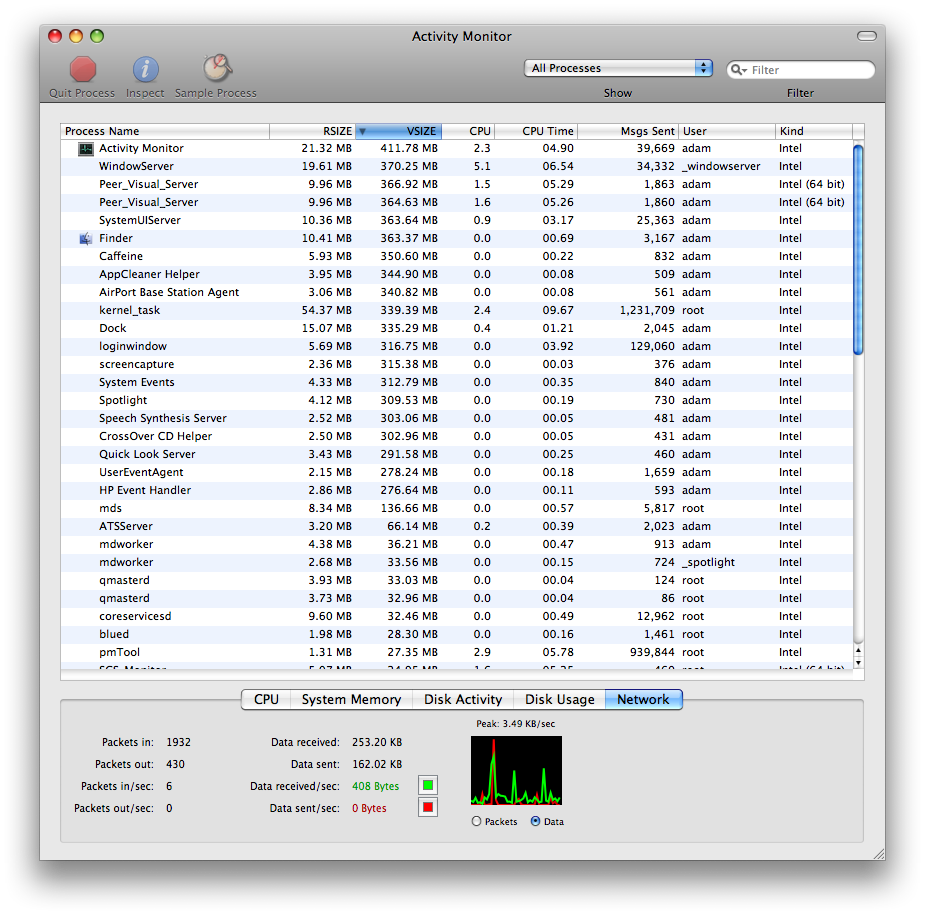Click the Peak 3.49 KB/sec label
The image size is (925, 915).
coord(516,724)
